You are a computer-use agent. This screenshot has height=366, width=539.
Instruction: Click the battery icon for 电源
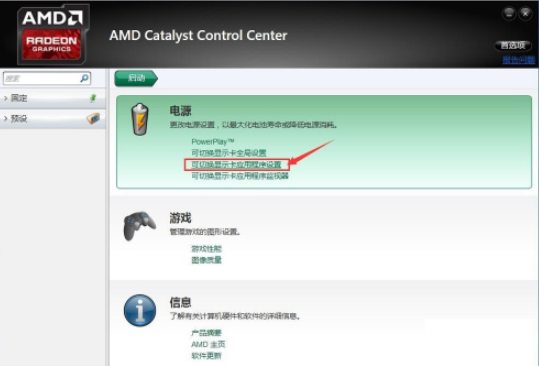click(140, 119)
